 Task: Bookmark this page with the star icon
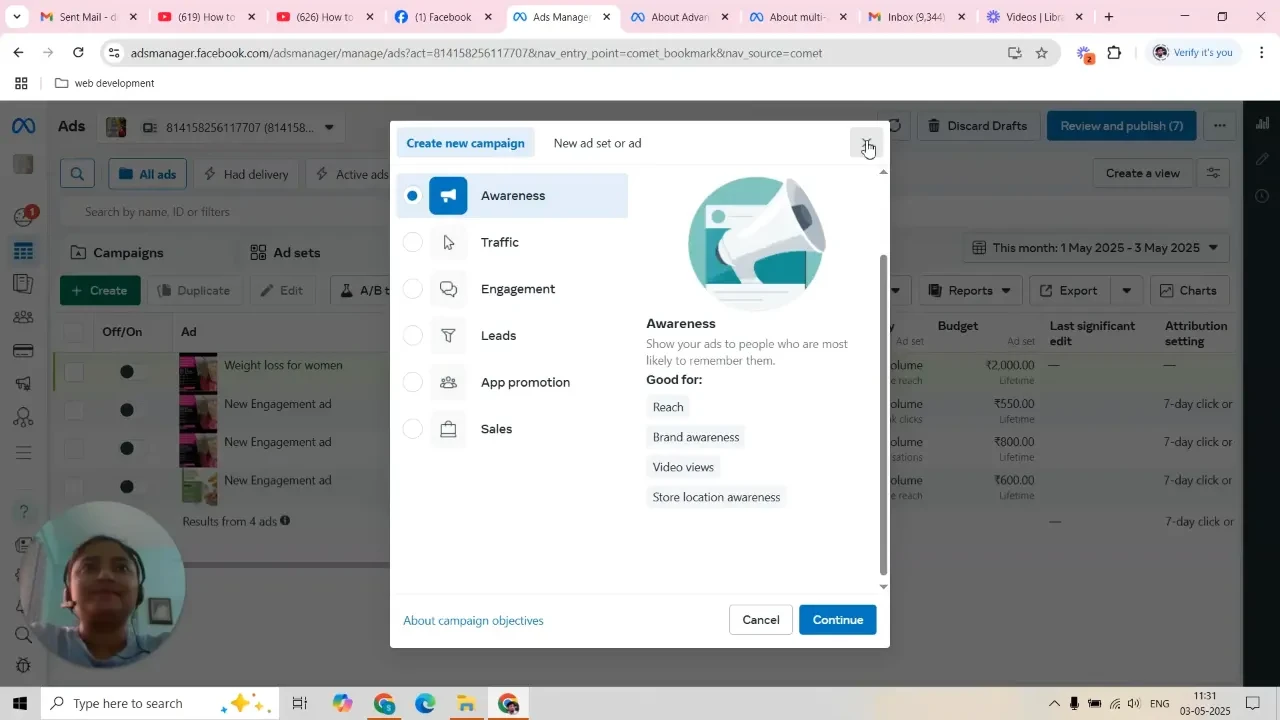pos(1042,53)
